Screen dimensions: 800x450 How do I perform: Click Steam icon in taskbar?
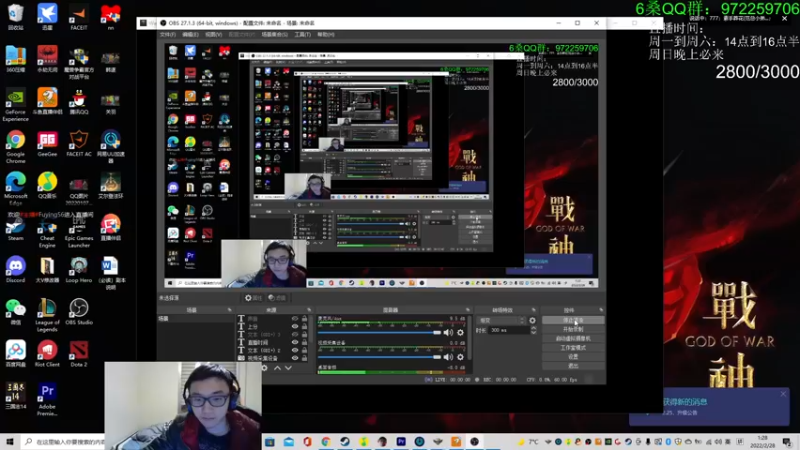tap(345, 442)
